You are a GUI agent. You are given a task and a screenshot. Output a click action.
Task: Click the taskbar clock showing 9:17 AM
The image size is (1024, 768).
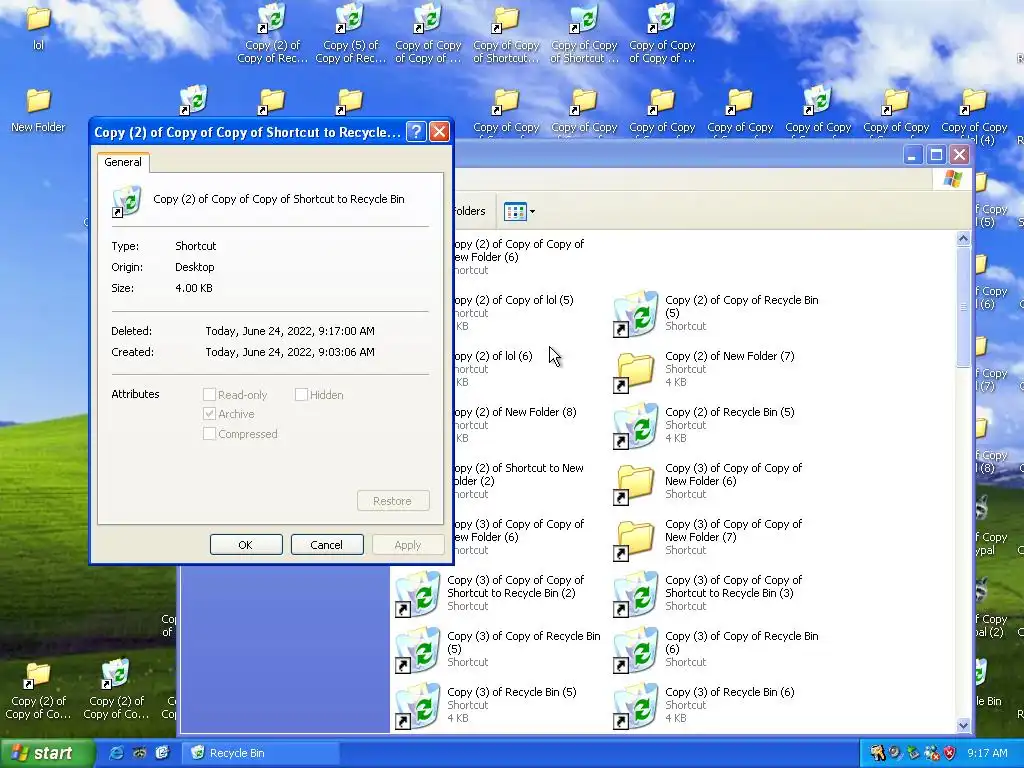tap(987, 753)
